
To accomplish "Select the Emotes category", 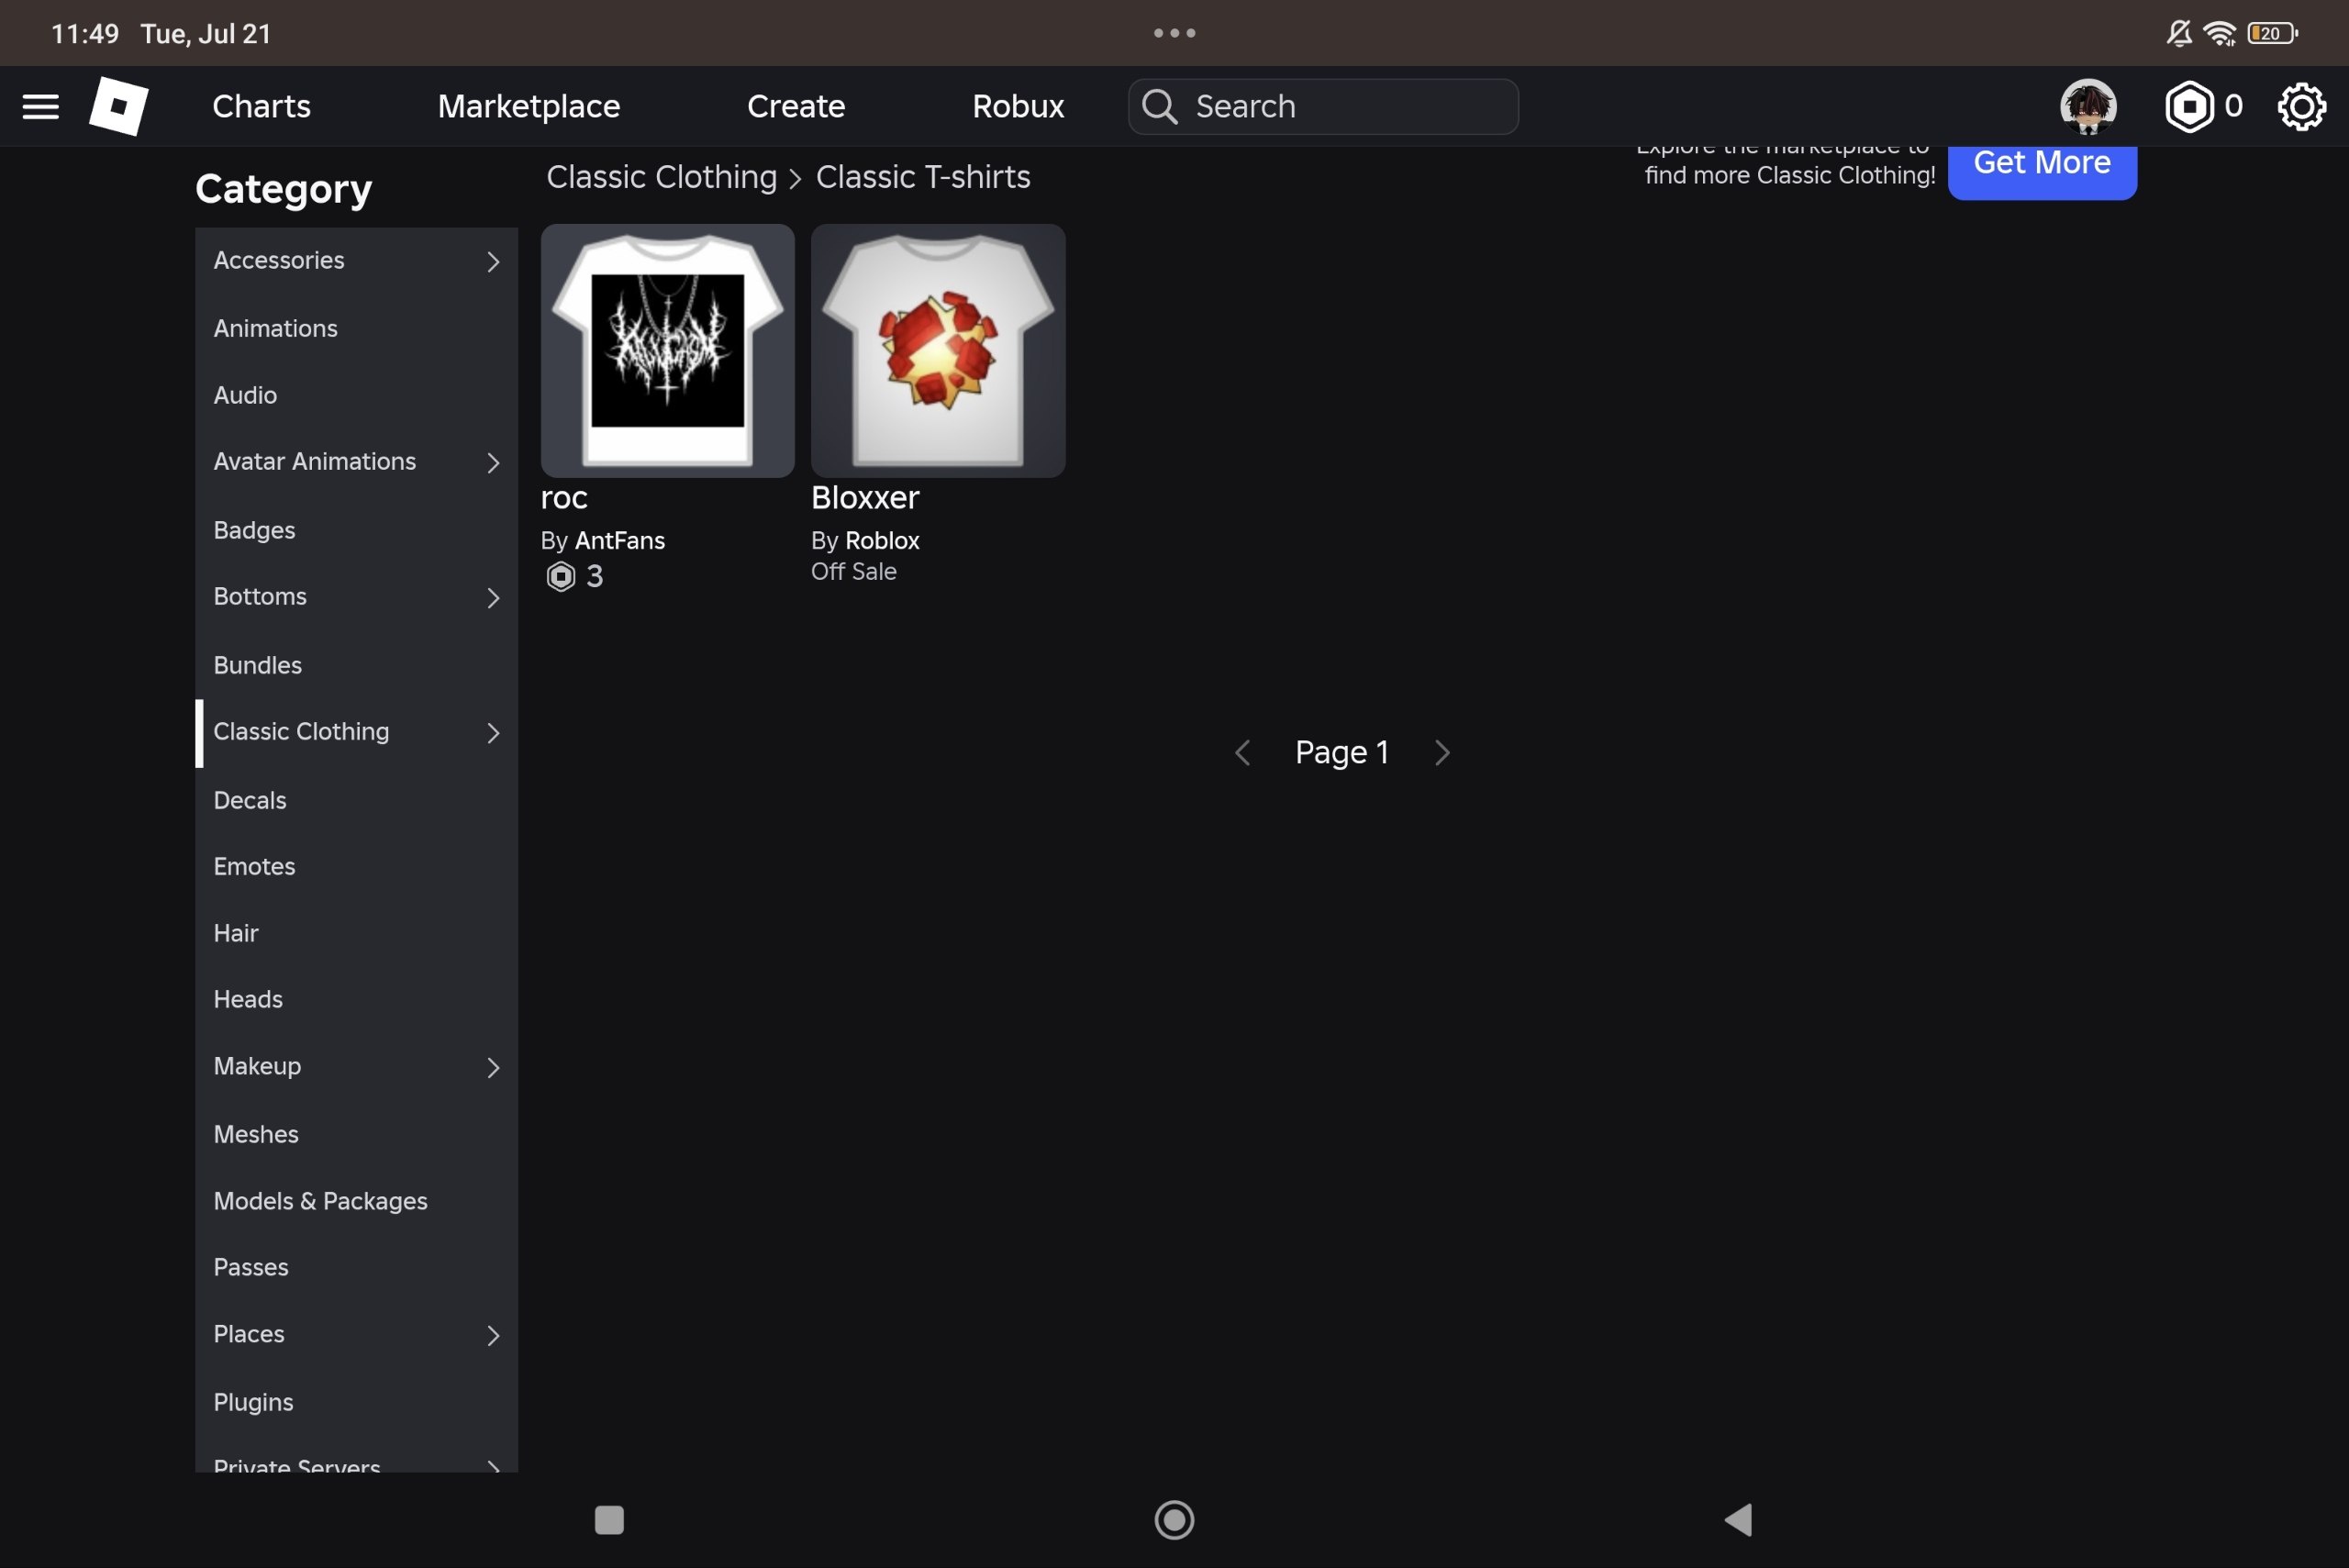I will click(356, 866).
